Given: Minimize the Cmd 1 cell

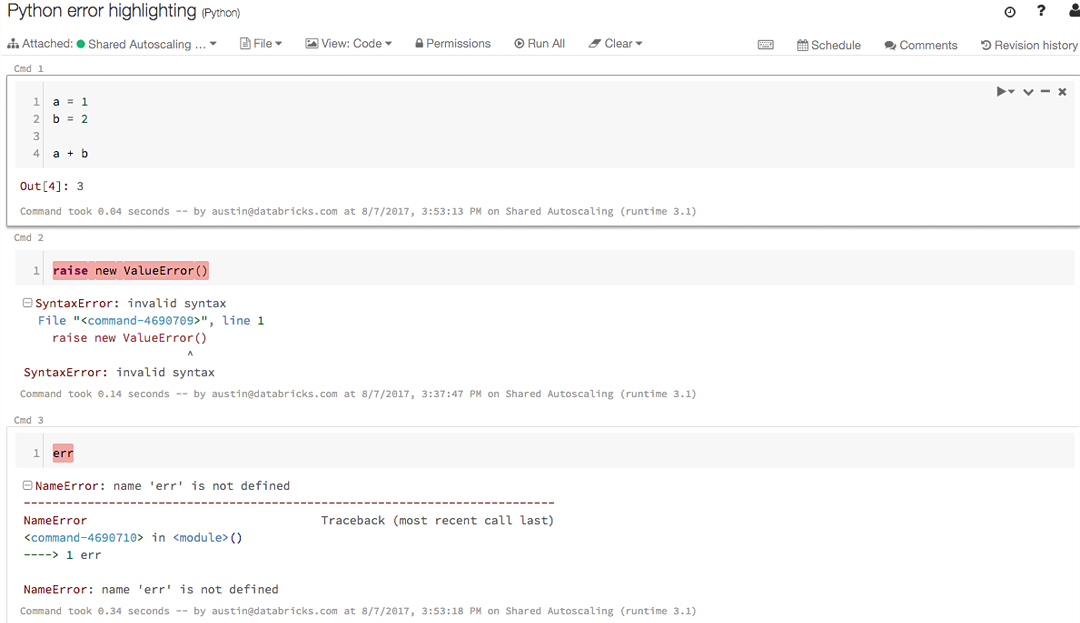Looking at the screenshot, I should pos(1045,91).
